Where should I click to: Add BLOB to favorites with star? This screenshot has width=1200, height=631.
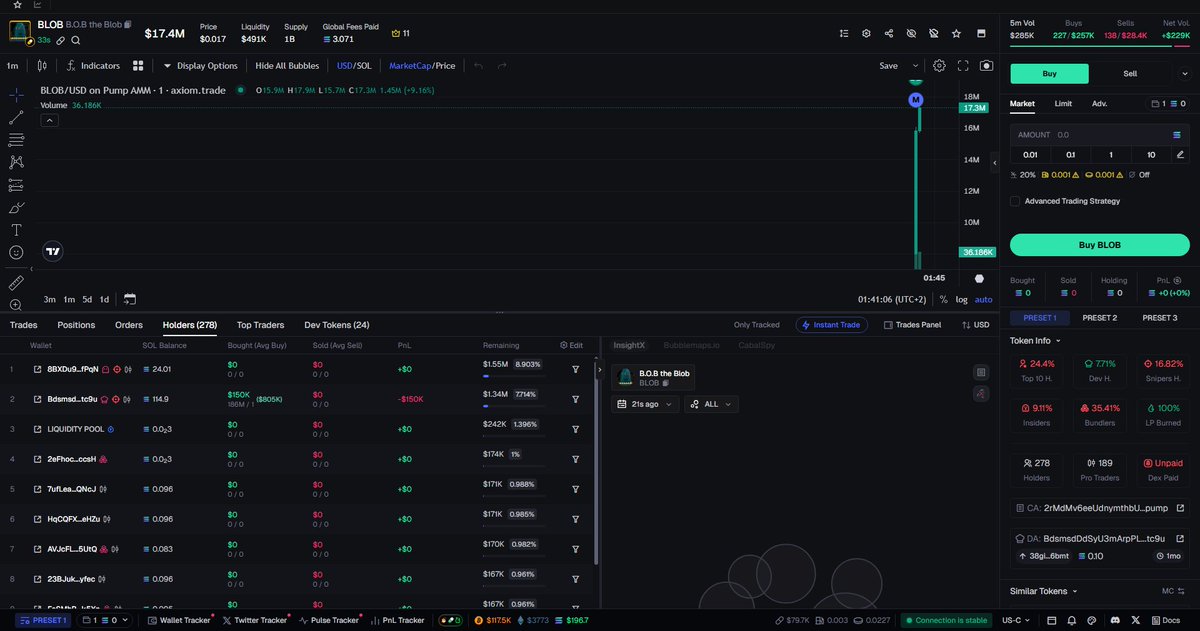pos(957,33)
